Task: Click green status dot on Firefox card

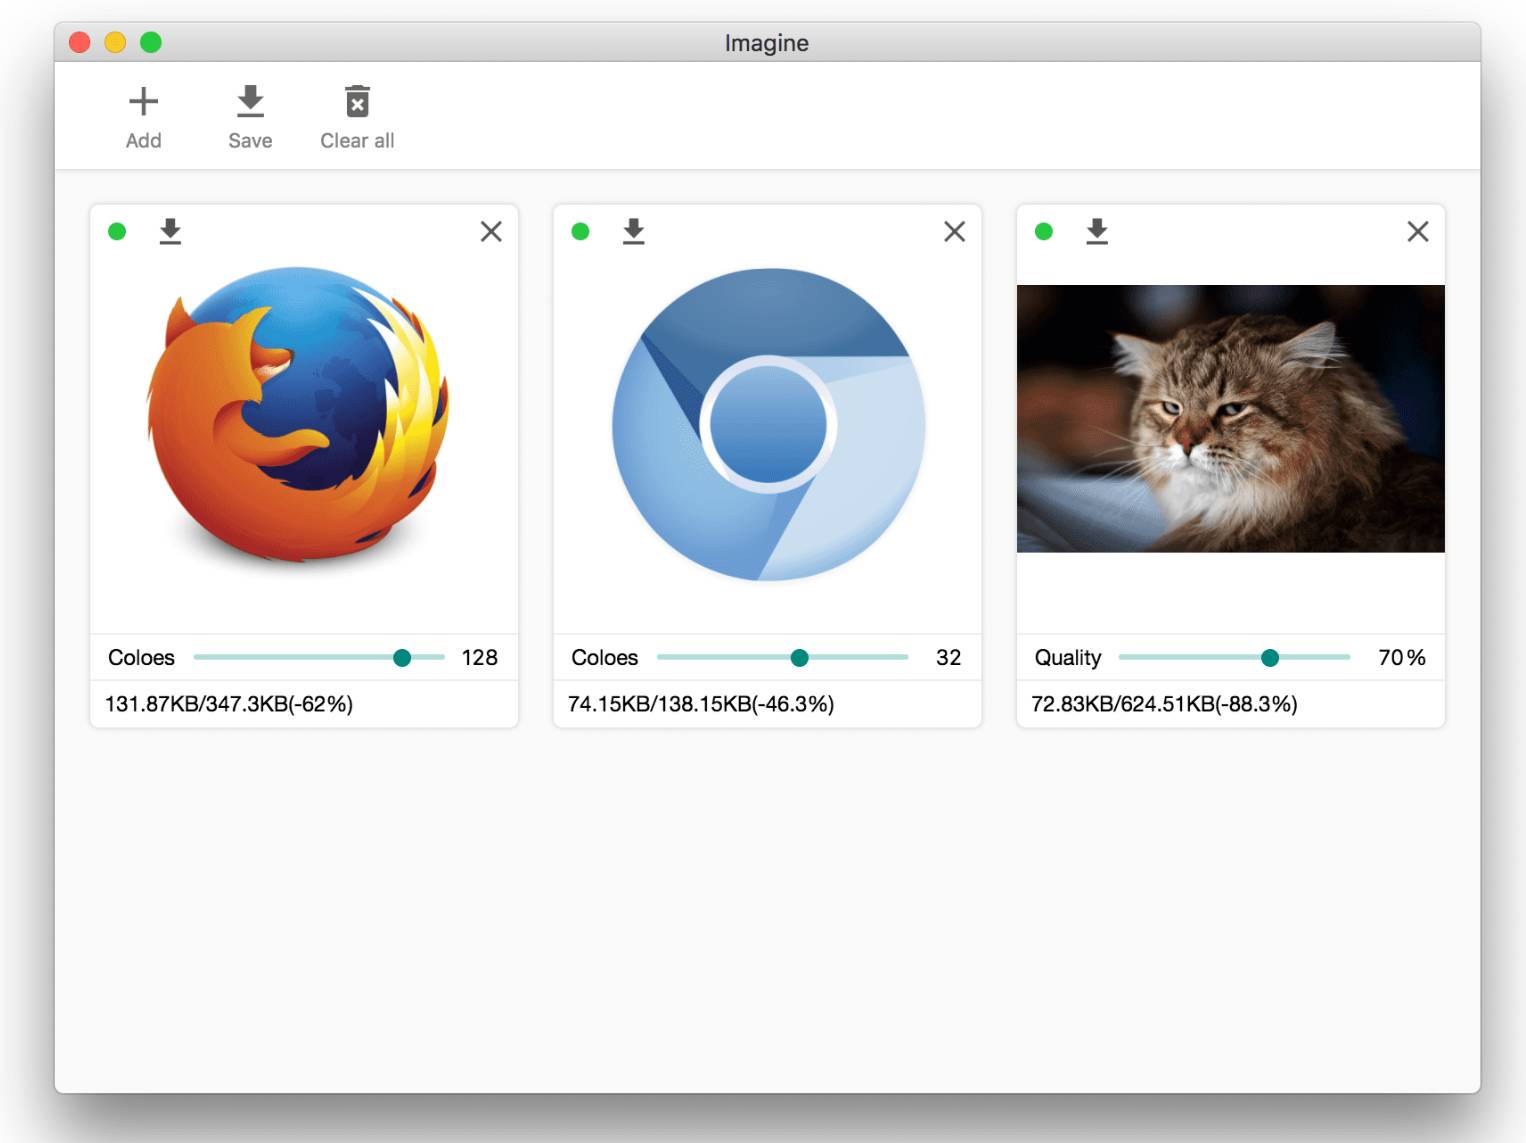Action: [117, 232]
